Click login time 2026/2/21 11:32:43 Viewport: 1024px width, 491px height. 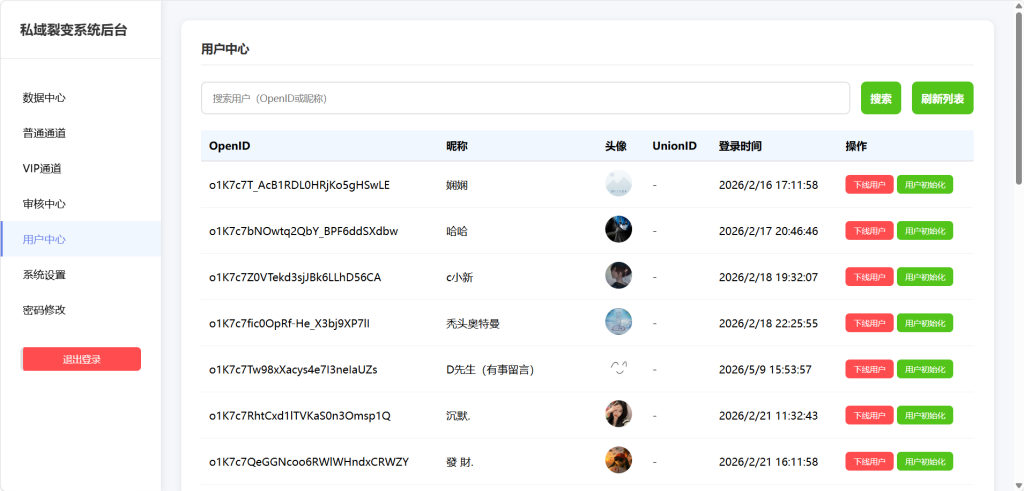(x=769, y=416)
